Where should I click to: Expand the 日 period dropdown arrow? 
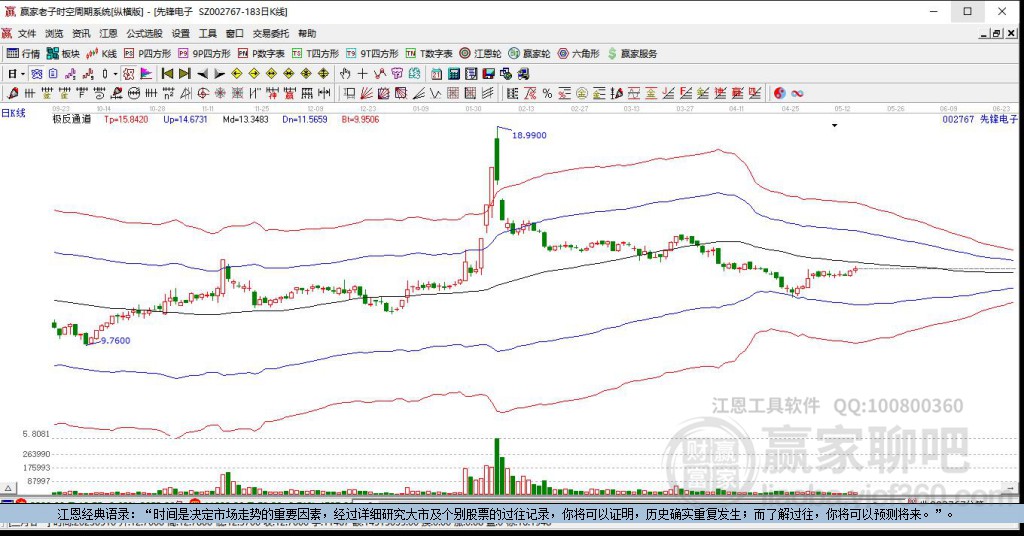(x=23, y=74)
